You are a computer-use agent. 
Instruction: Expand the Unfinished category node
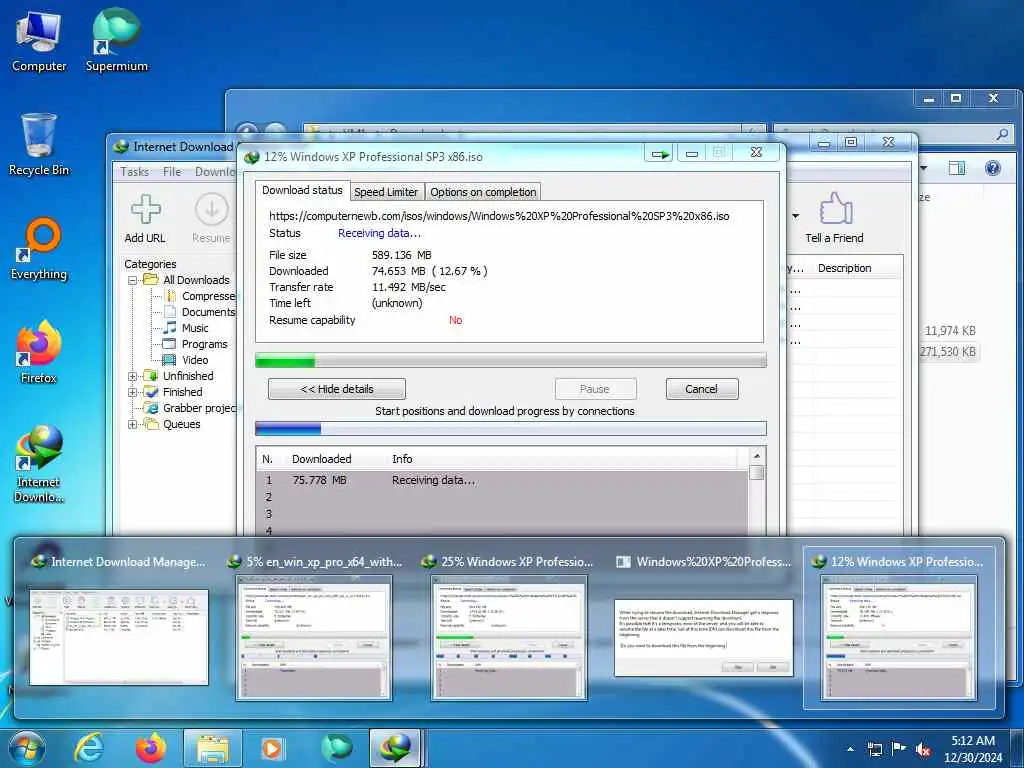[x=132, y=376]
